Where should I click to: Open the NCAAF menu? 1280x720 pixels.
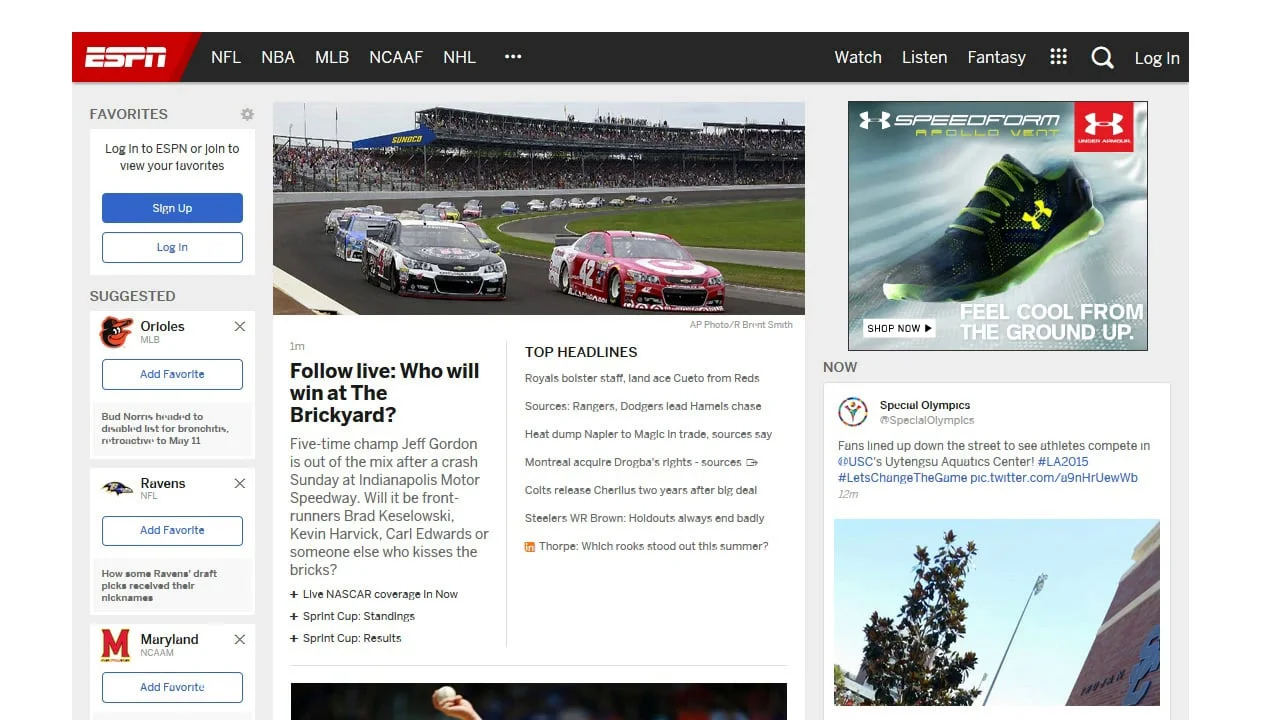[396, 57]
